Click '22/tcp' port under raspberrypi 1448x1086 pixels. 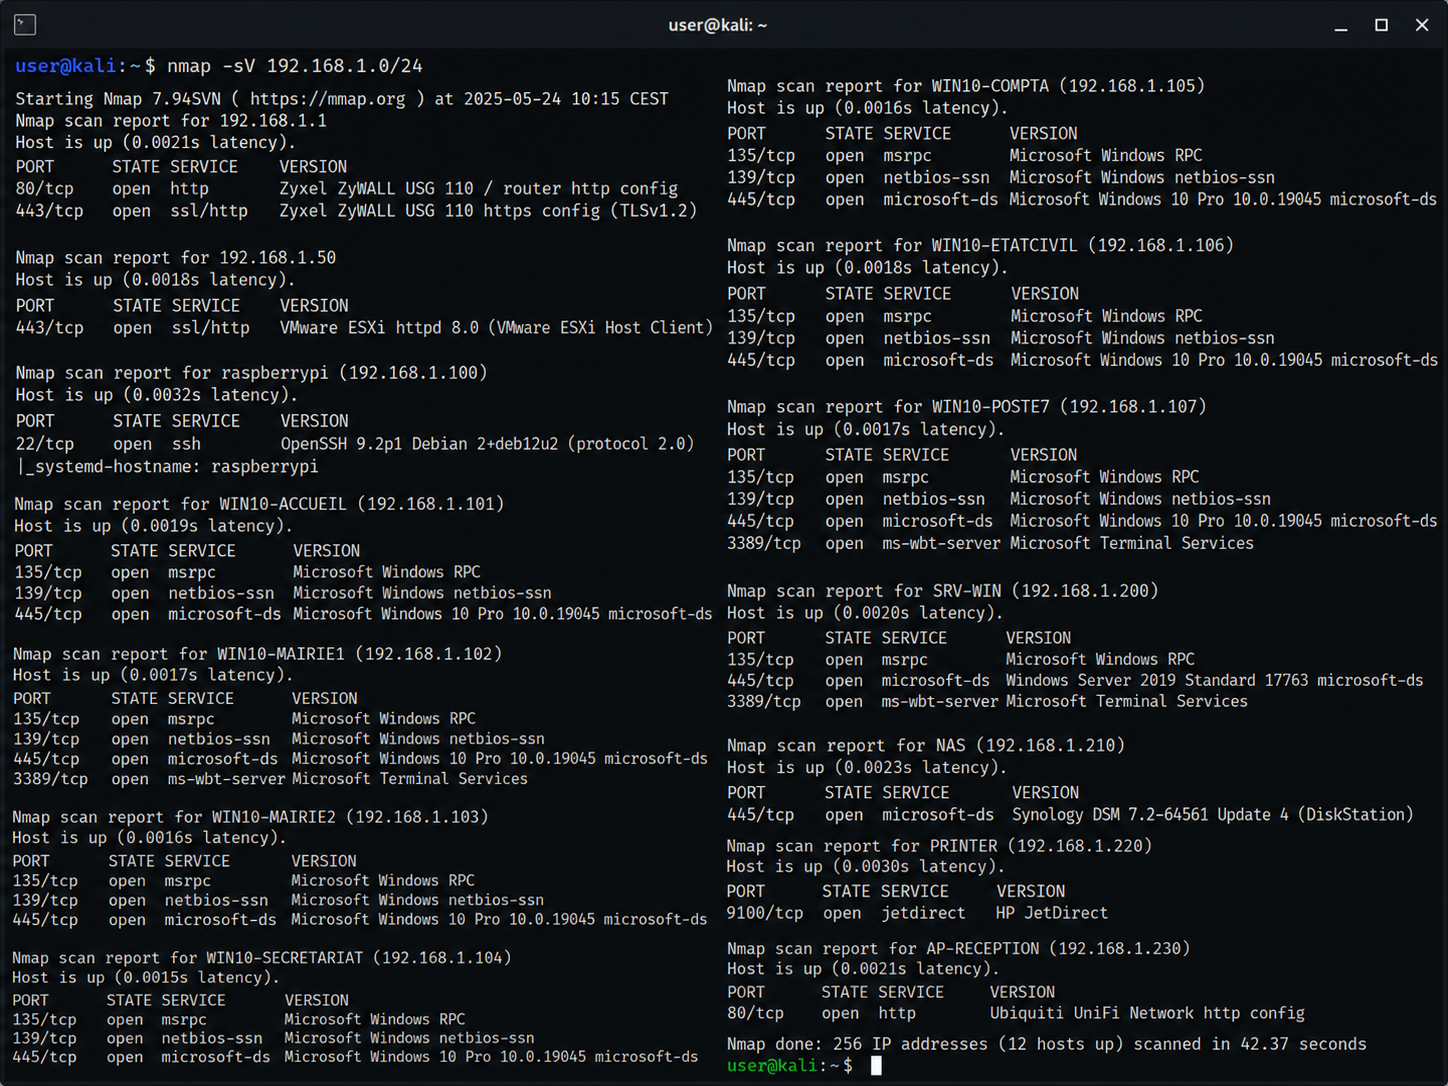coord(45,444)
